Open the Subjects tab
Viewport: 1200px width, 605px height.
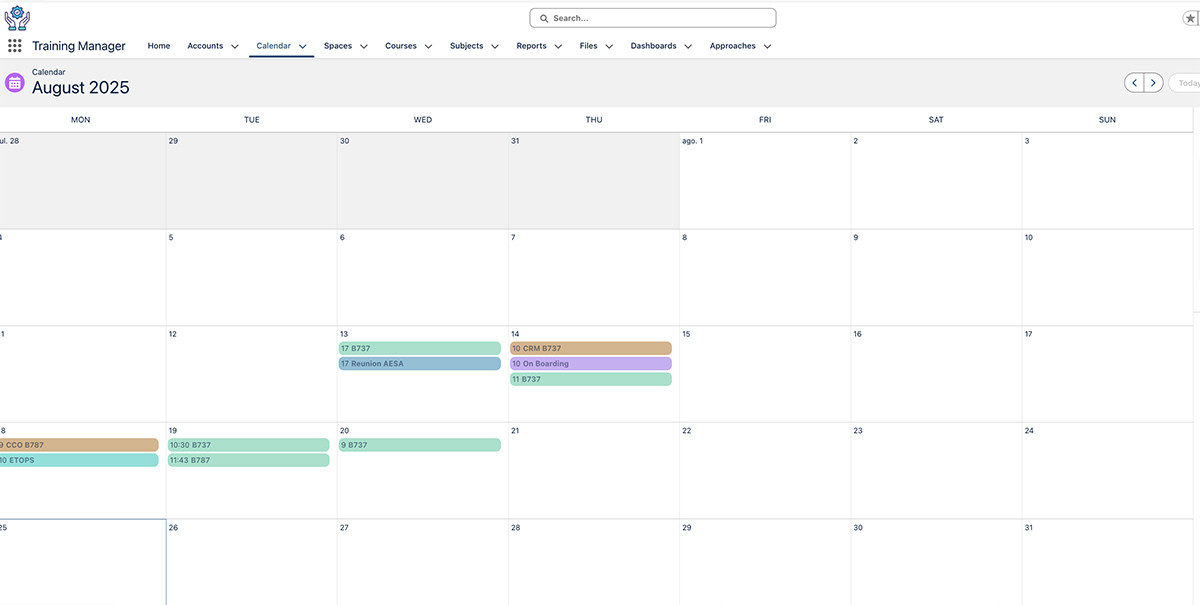[466, 46]
